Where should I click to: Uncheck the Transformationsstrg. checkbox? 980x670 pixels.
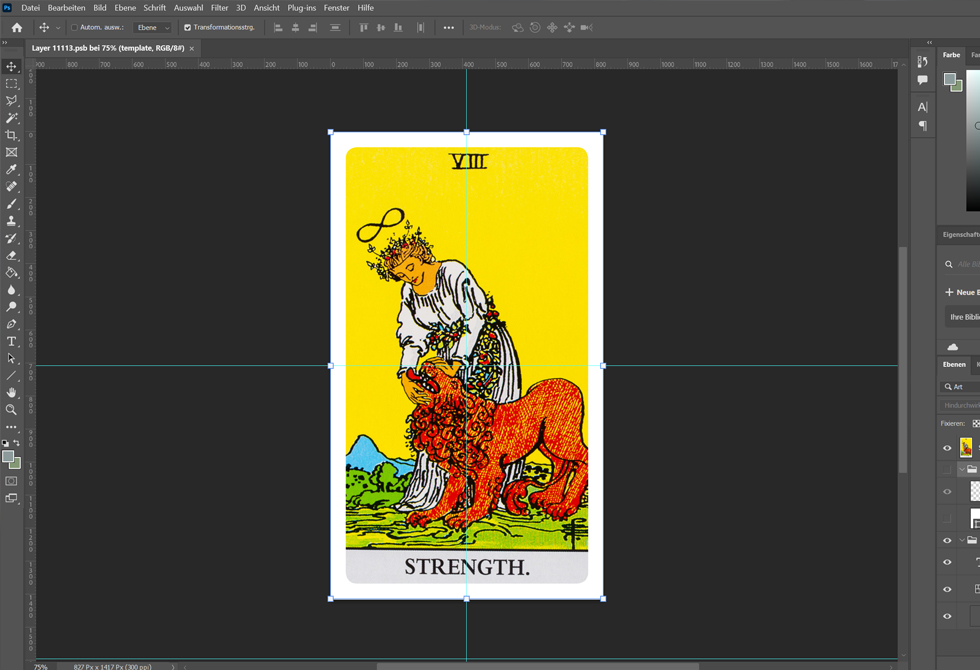point(188,28)
